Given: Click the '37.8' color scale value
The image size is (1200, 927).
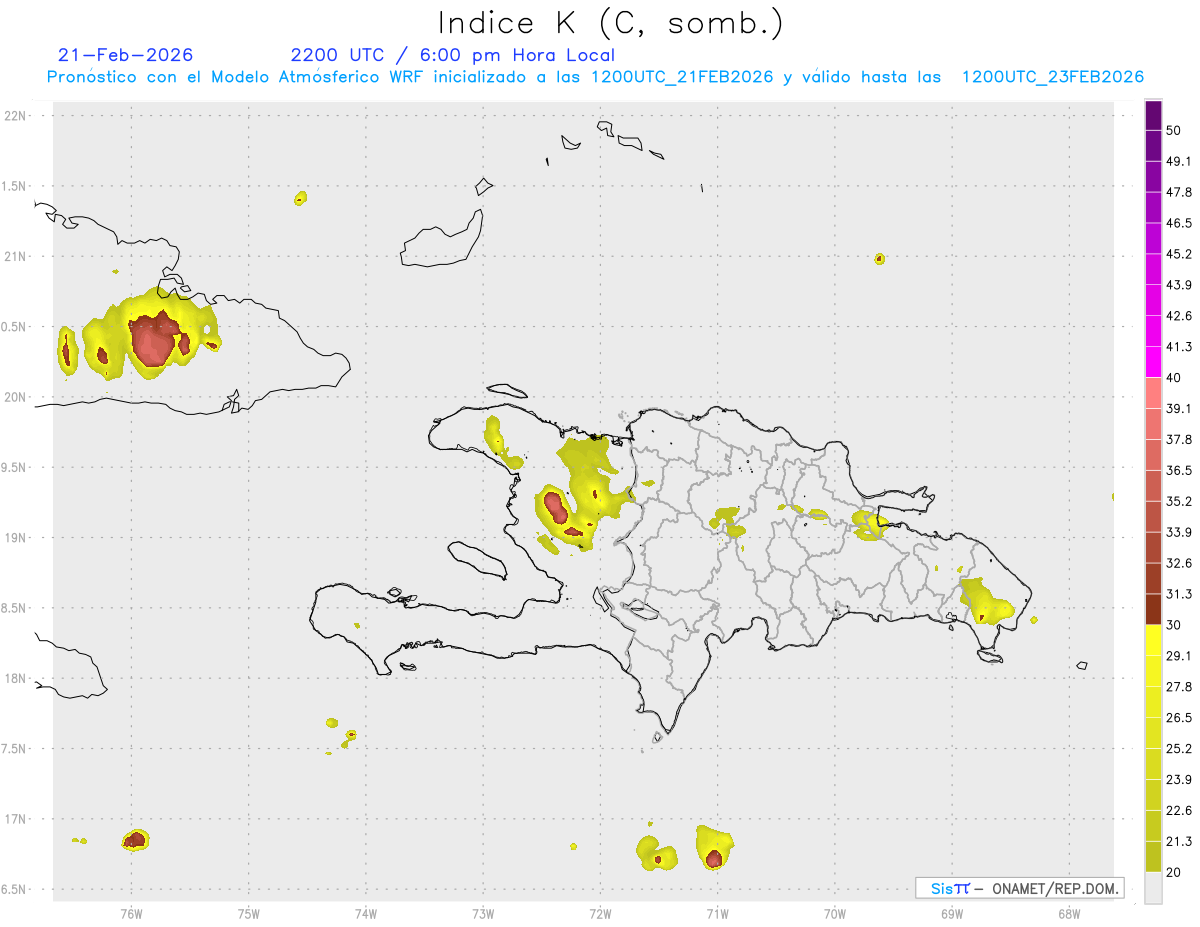Looking at the screenshot, I should [1179, 439].
